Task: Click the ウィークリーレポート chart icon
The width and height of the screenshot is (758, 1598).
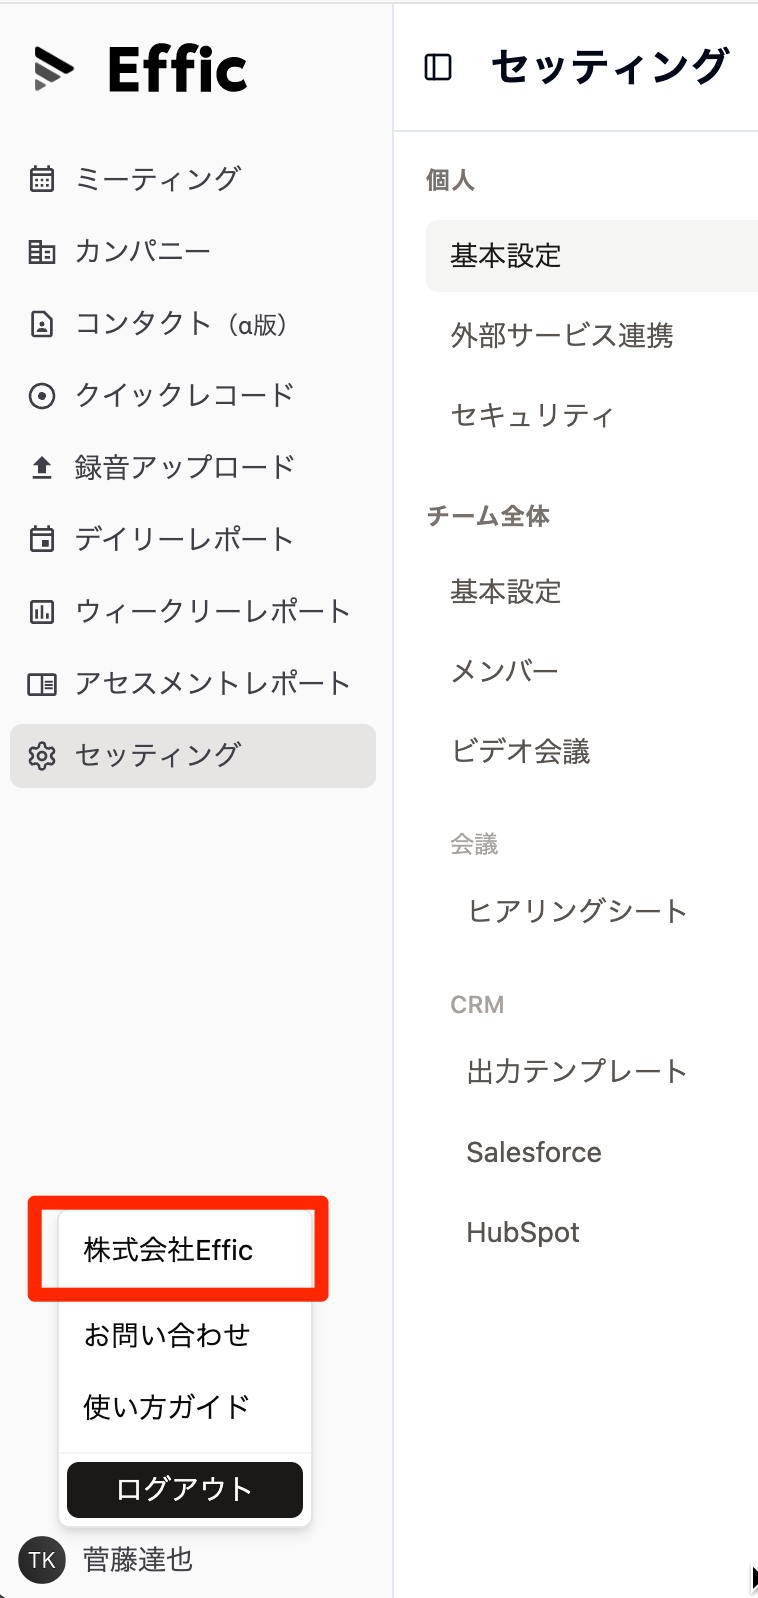Action: point(42,611)
